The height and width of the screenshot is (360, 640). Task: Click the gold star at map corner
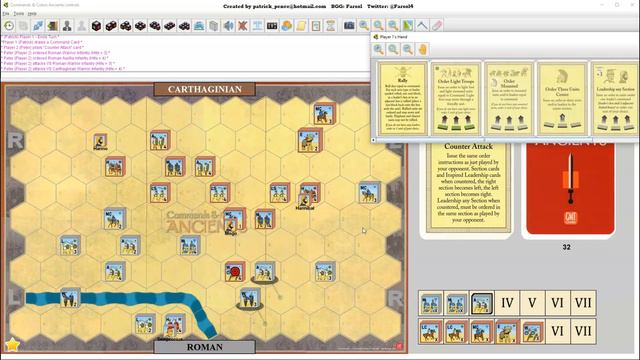tap(12, 345)
